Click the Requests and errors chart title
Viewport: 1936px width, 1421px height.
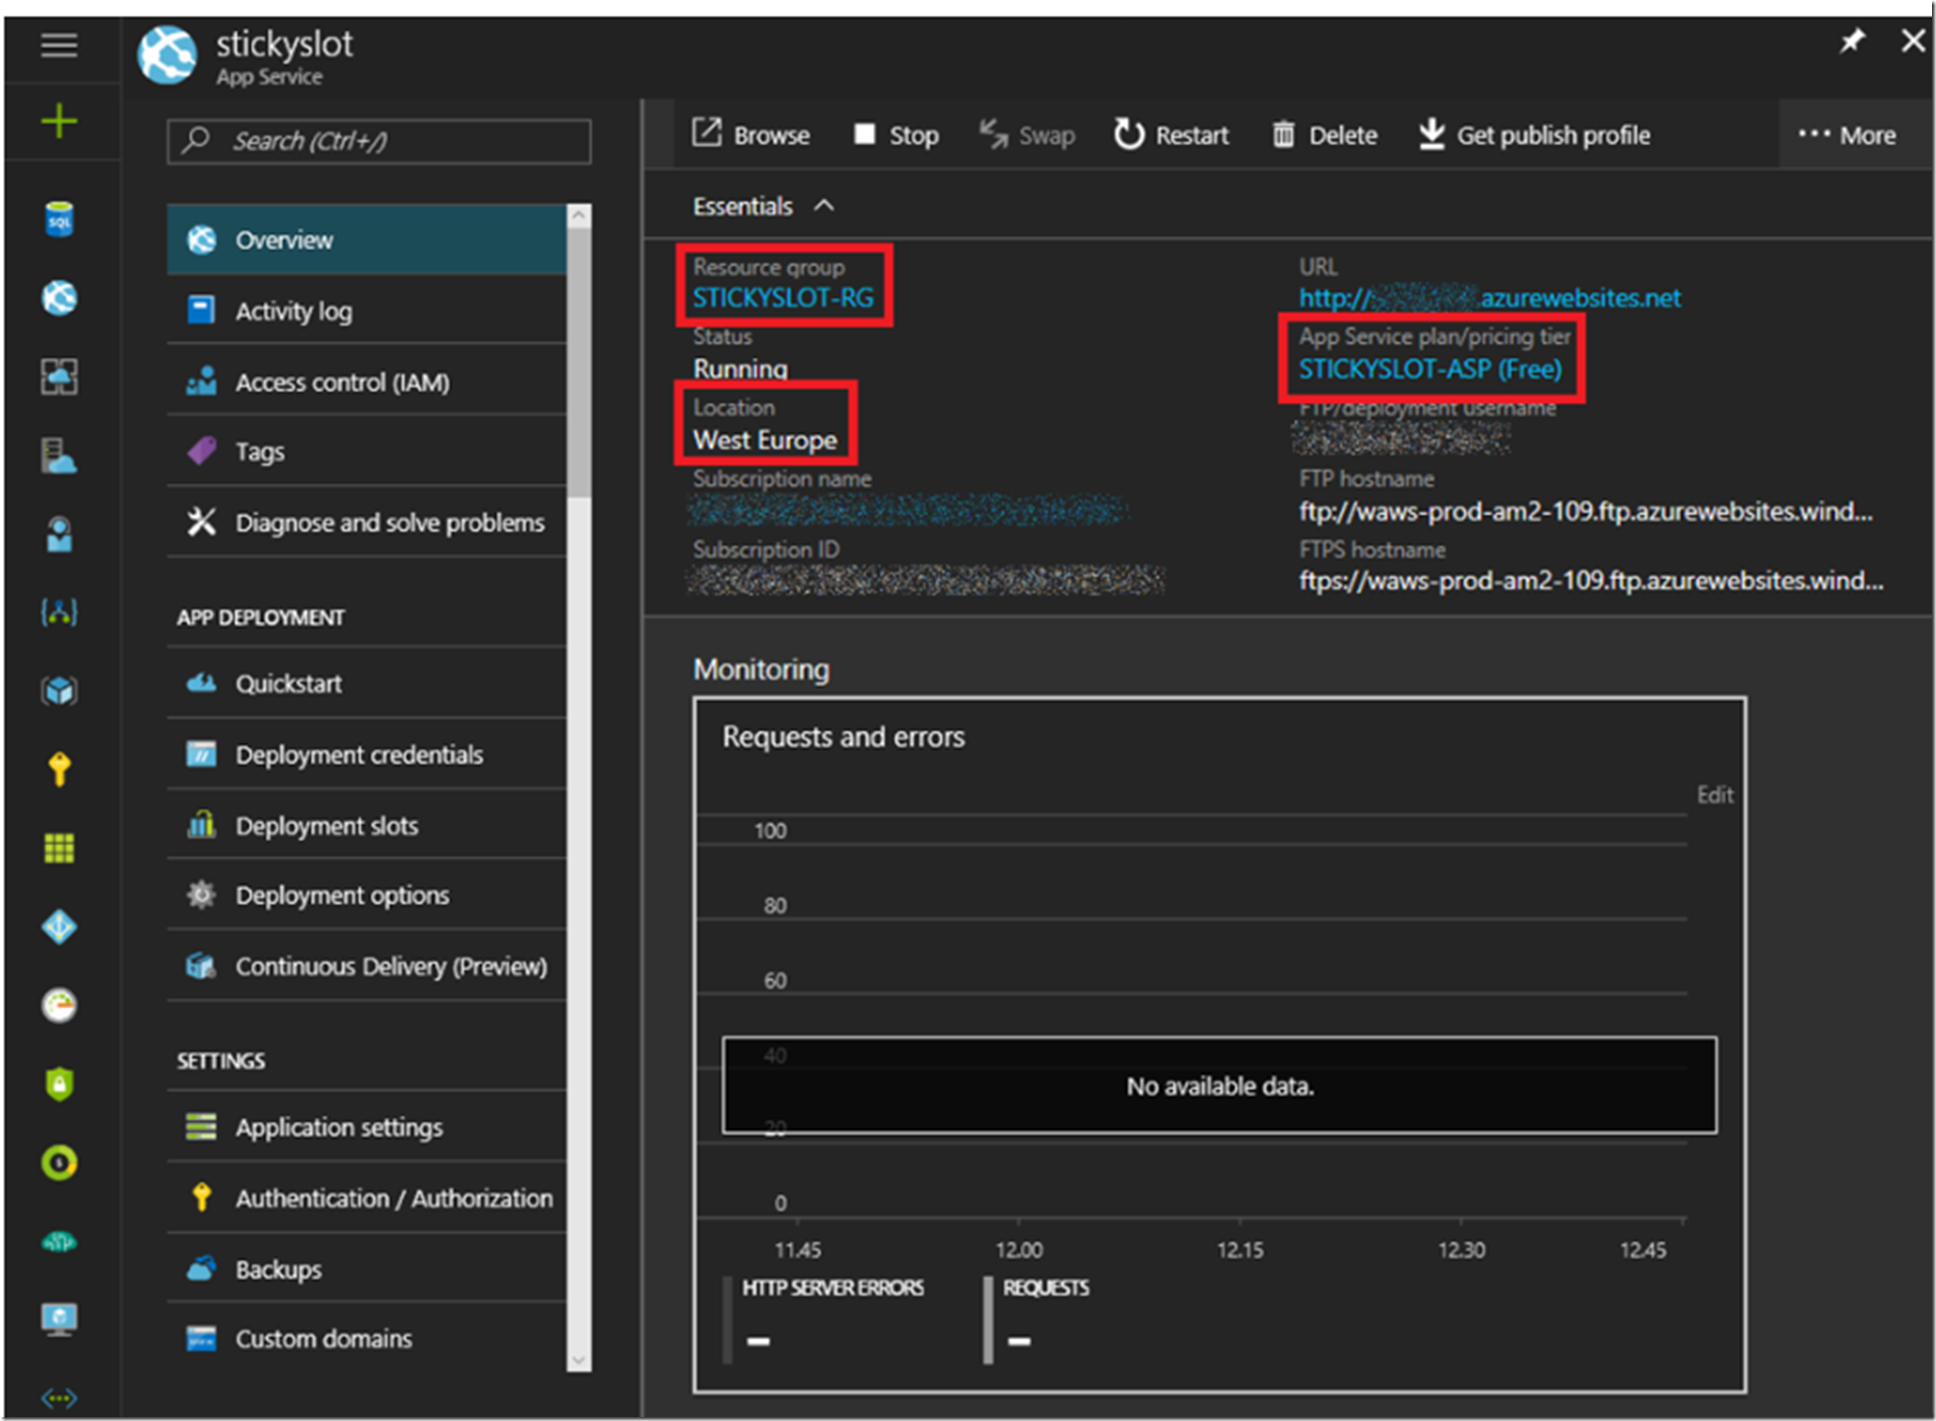(843, 738)
